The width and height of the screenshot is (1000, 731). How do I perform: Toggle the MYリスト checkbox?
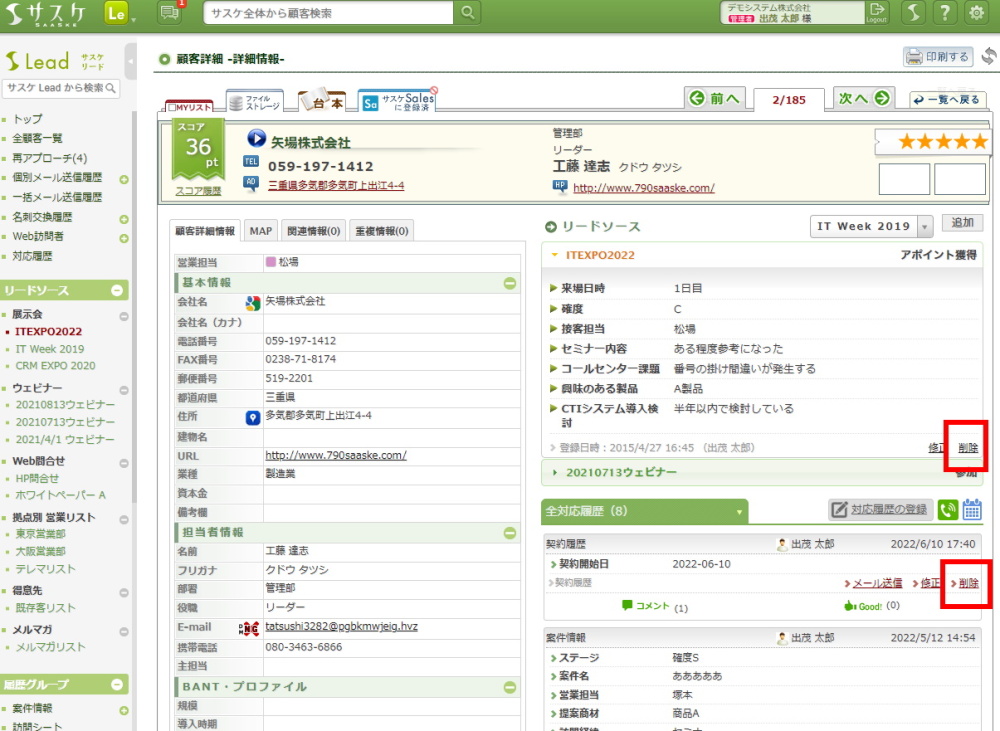(x=172, y=106)
